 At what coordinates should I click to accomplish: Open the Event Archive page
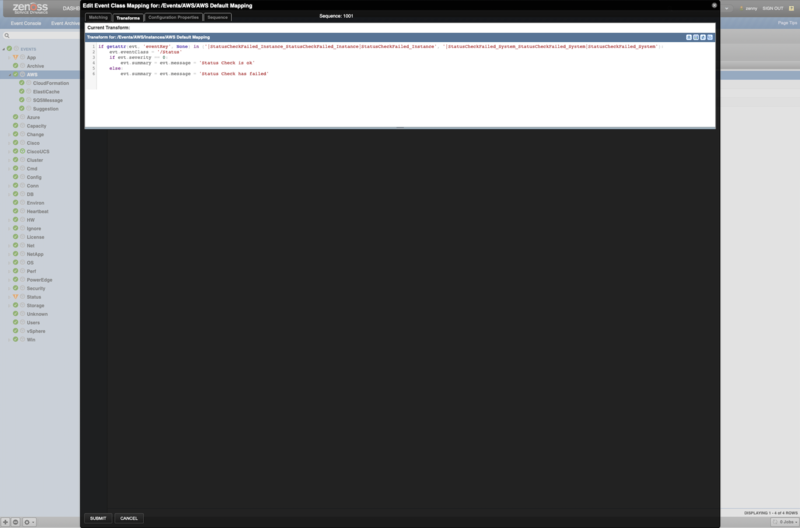coord(65,23)
